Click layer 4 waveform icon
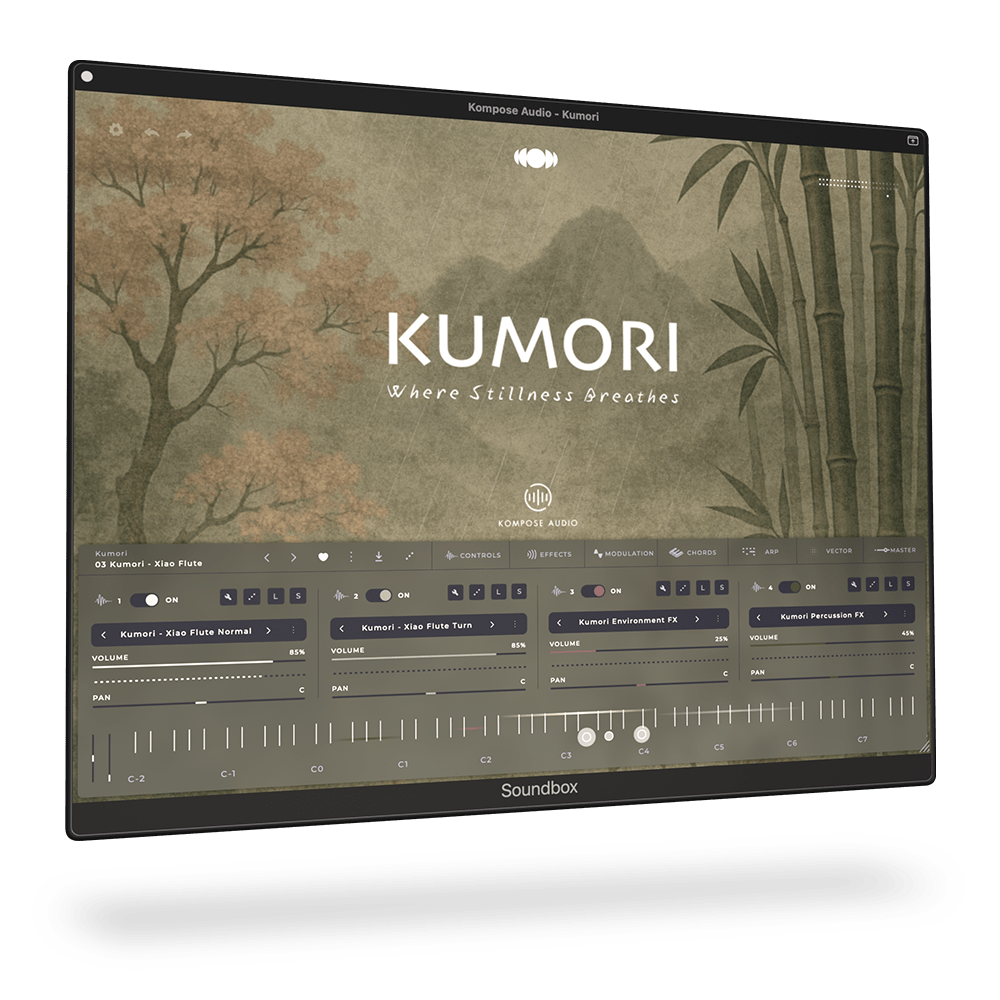This screenshot has width=1000, height=1000. (x=757, y=587)
